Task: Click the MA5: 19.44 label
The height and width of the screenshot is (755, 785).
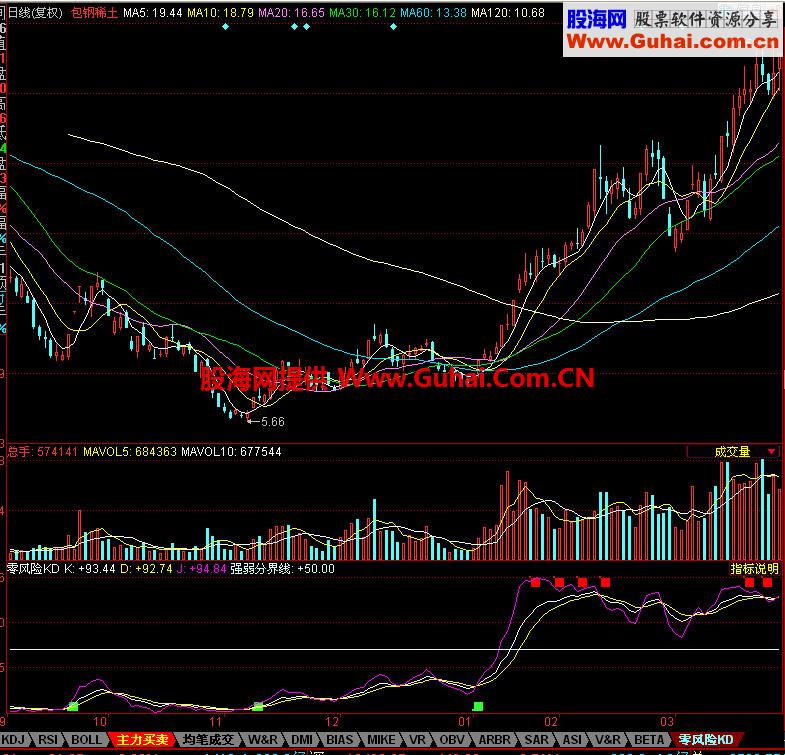Action: pyautogui.click(x=153, y=13)
